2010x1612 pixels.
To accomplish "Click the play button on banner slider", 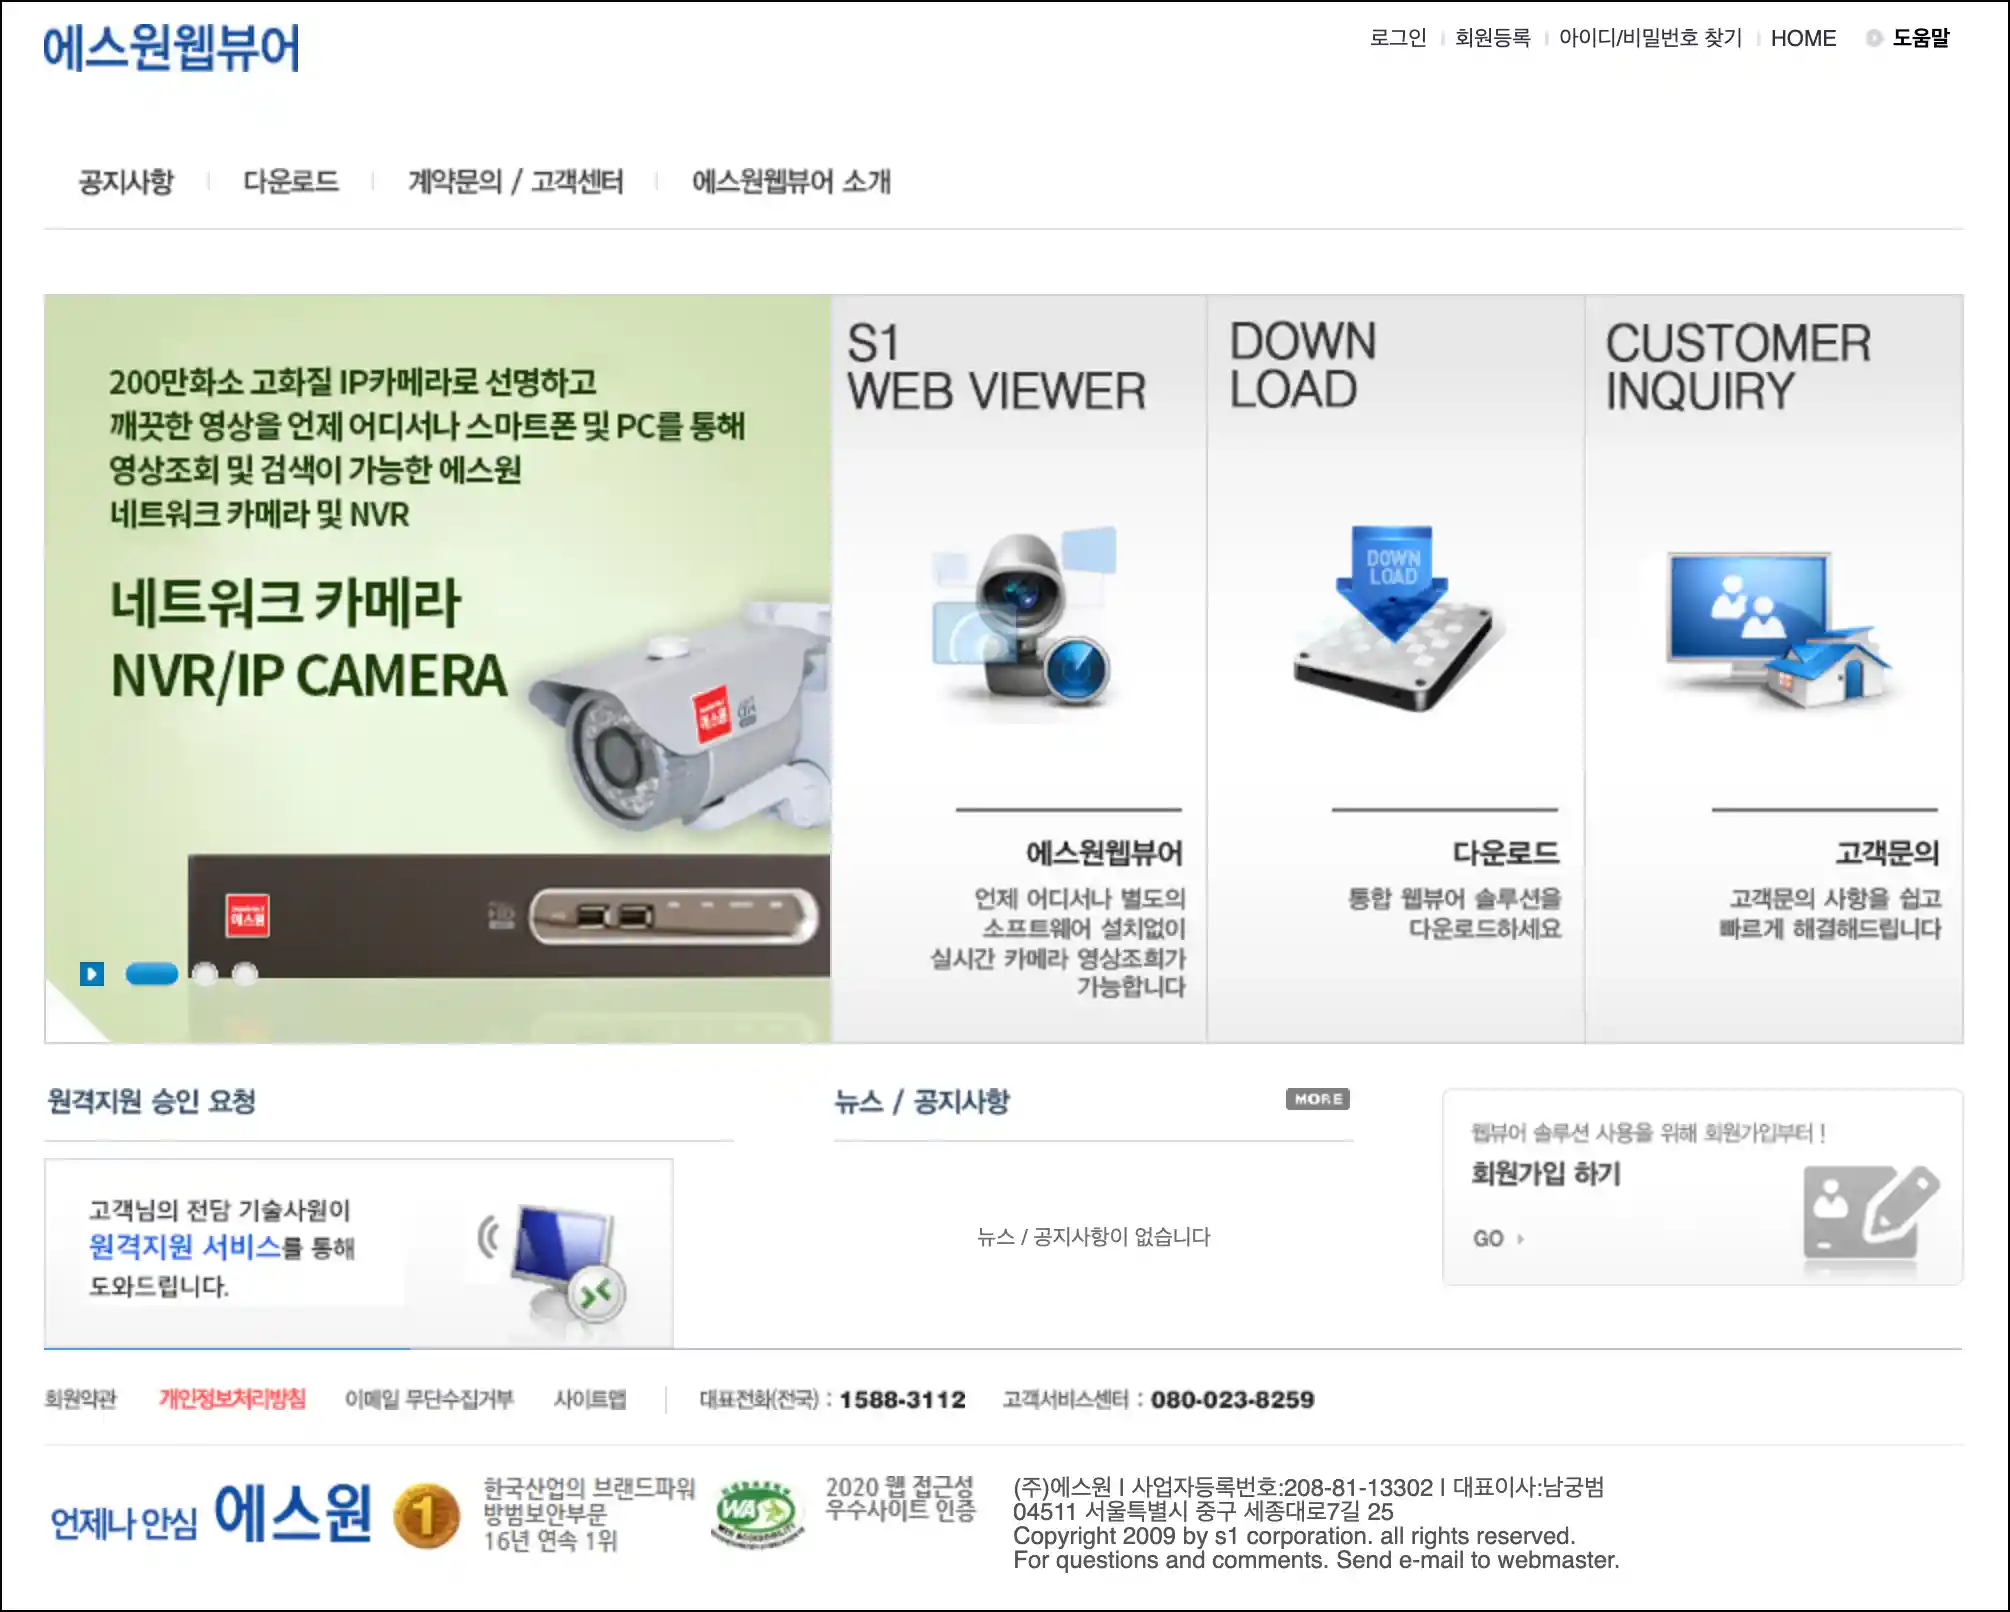I will pos(92,974).
